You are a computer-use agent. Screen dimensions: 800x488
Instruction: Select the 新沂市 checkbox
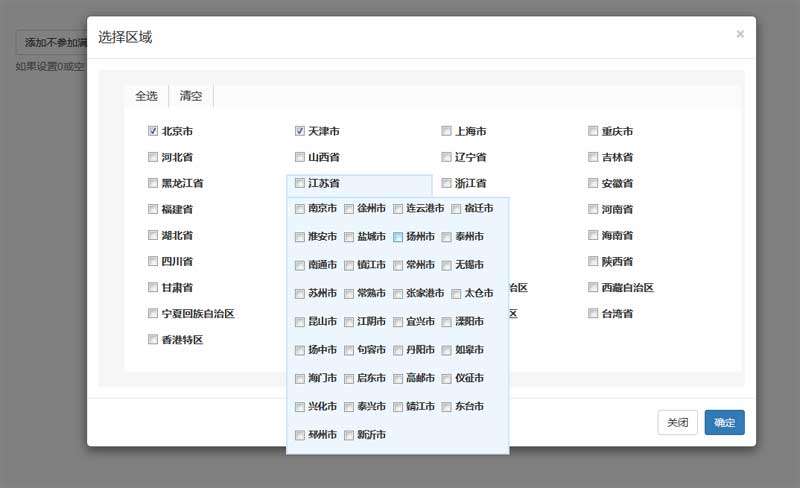point(349,435)
